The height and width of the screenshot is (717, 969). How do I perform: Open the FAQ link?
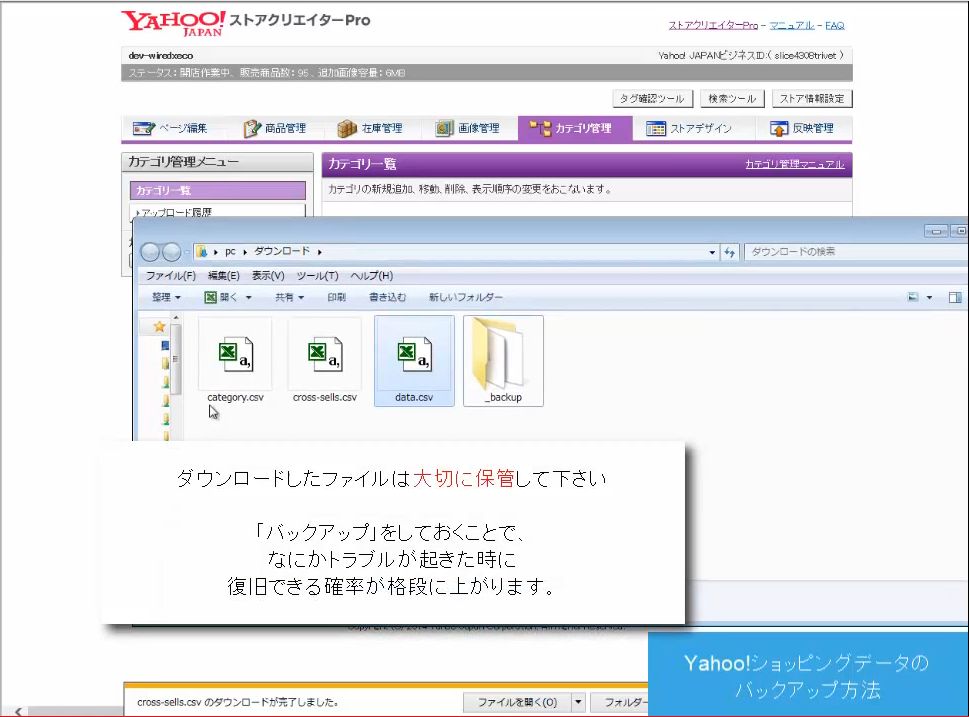(x=834, y=25)
